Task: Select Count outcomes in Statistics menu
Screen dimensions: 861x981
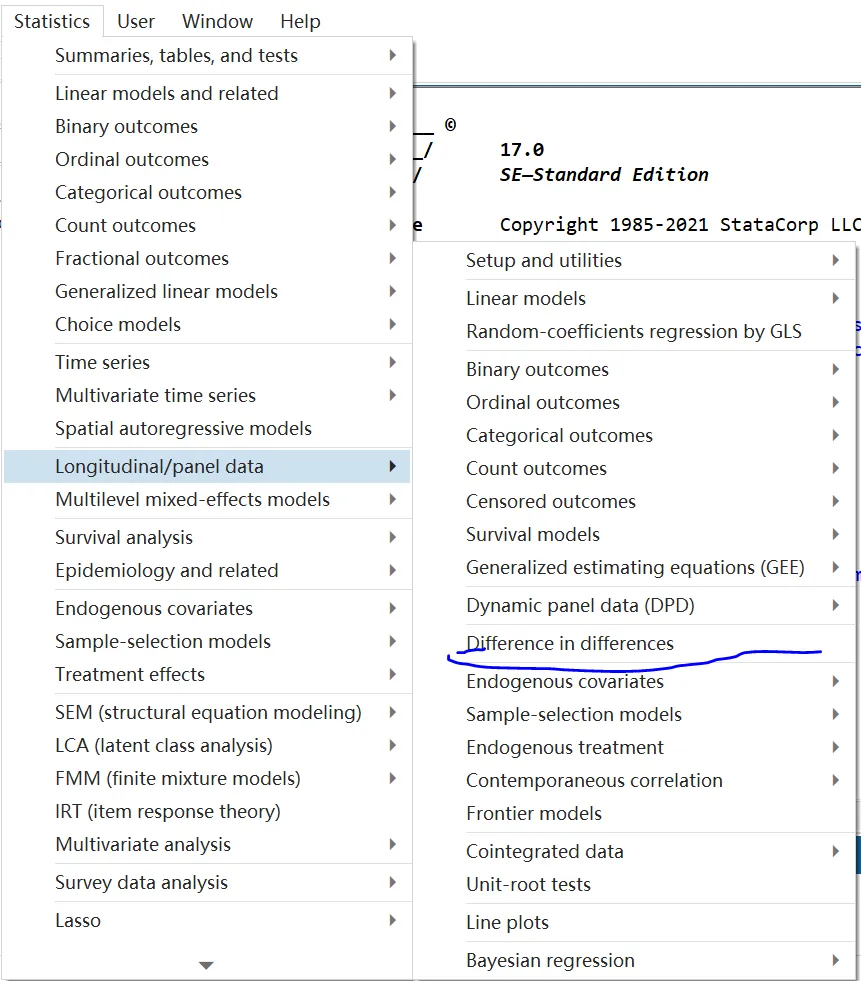Action: 207,225
